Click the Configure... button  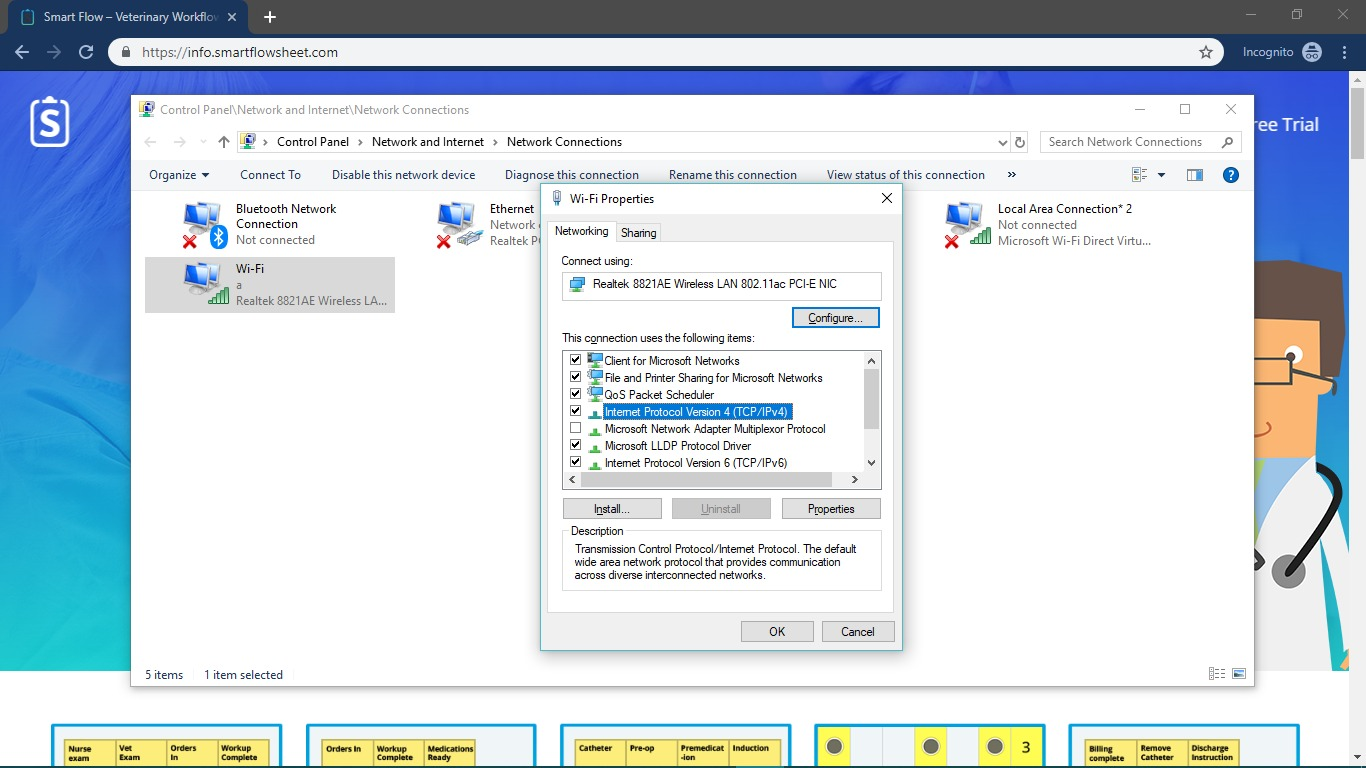835,318
